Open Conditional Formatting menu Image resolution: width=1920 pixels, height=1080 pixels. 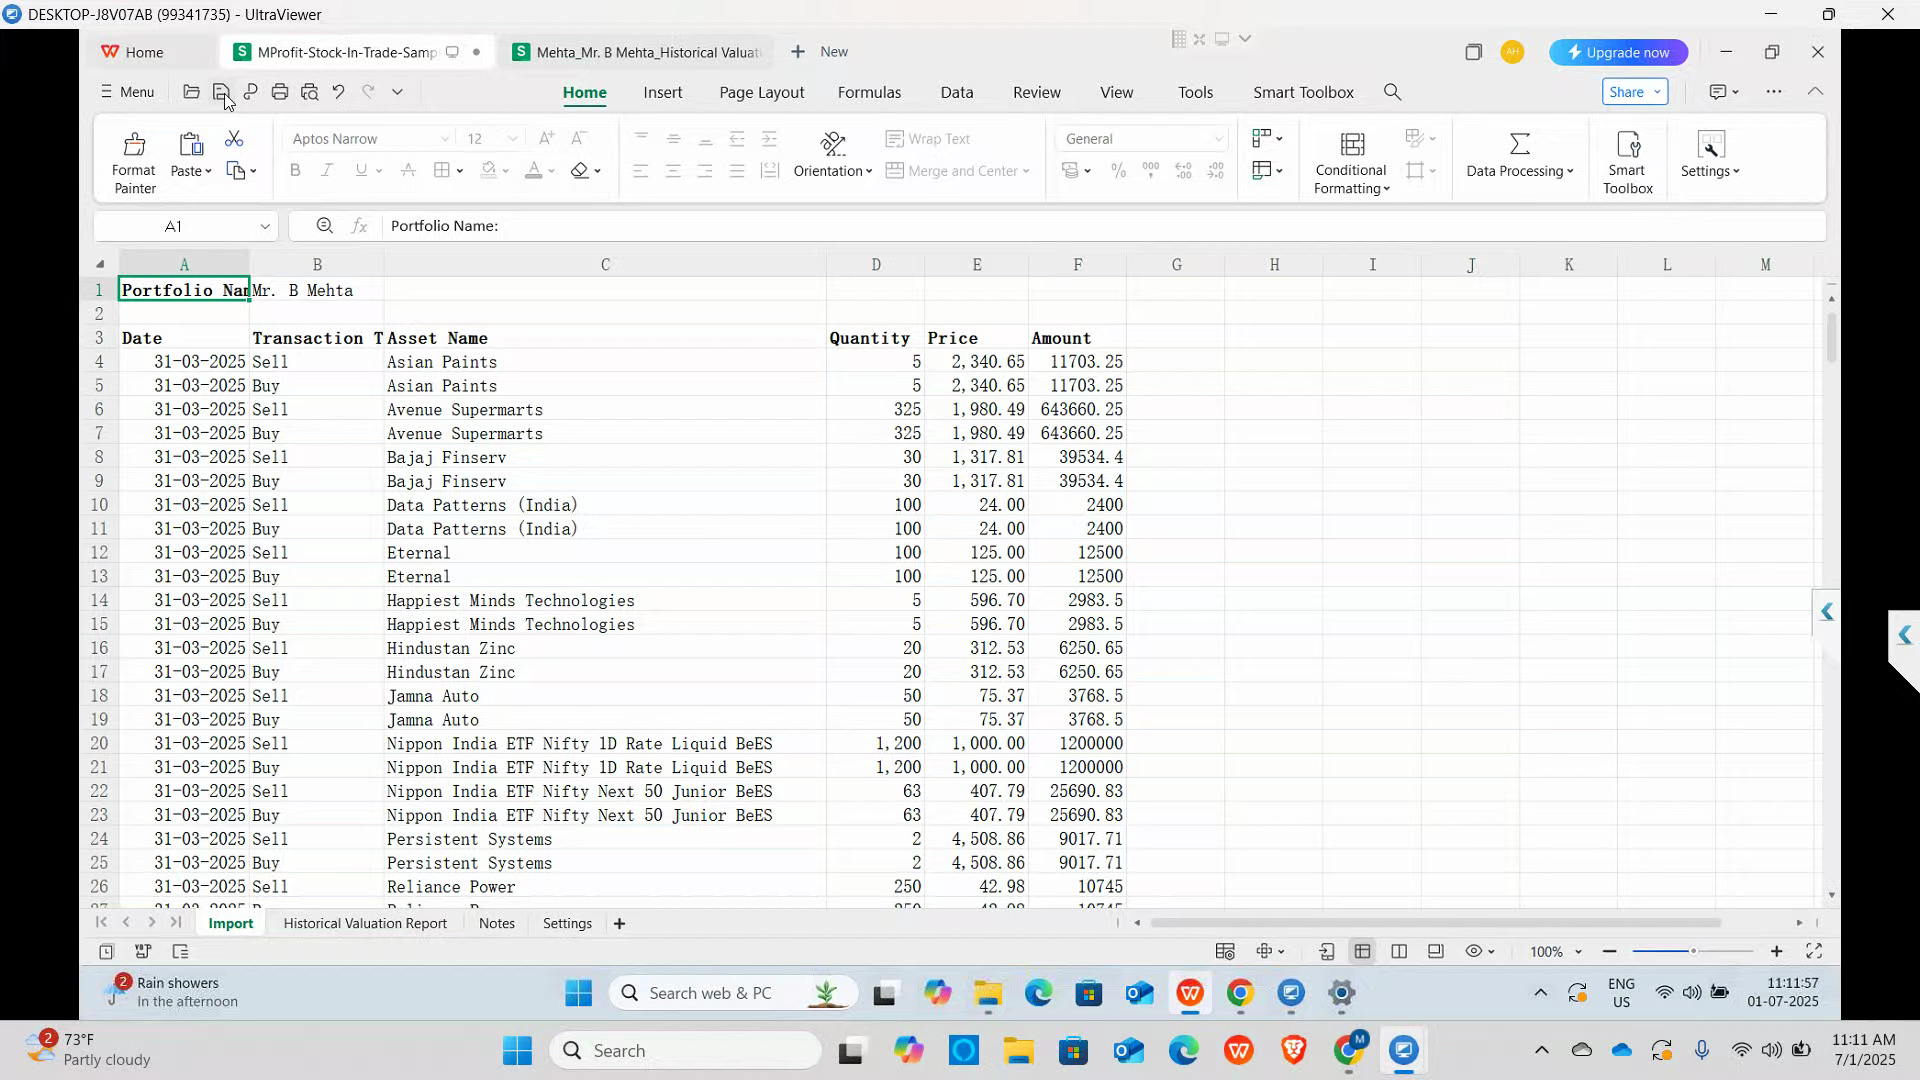tap(1351, 163)
